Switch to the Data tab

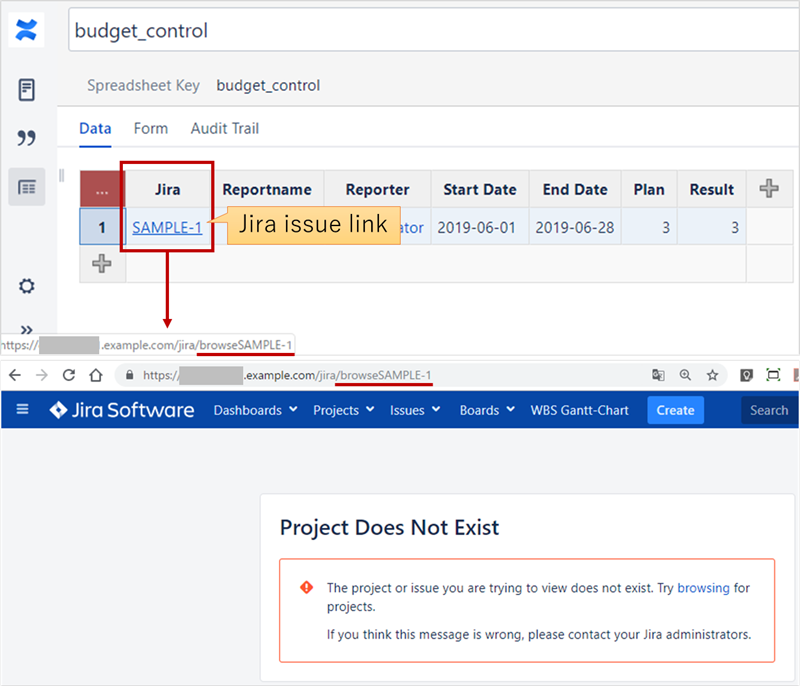95,129
